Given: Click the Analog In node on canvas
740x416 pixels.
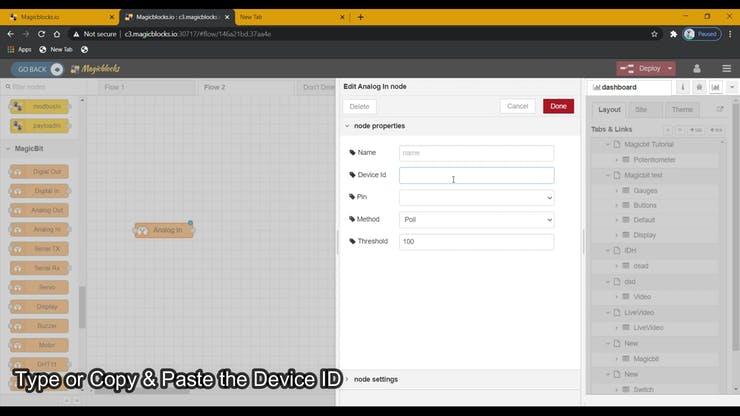Looking at the screenshot, I should click(165, 230).
